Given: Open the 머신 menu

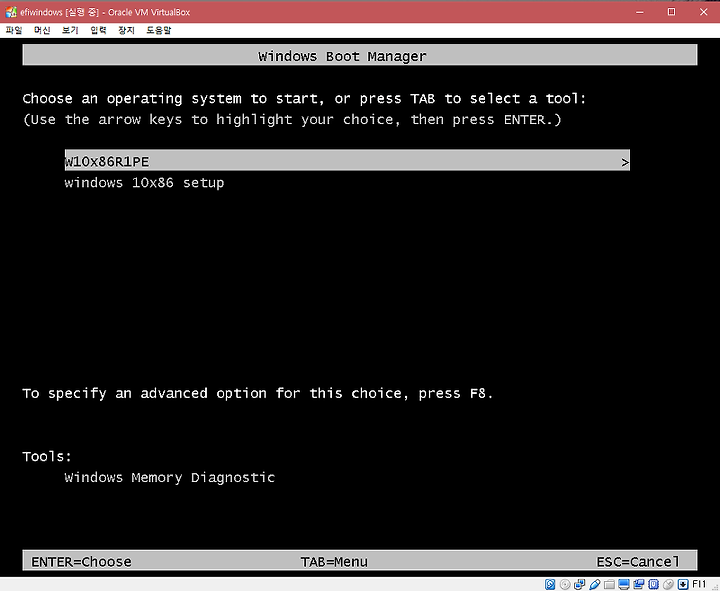Looking at the screenshot, I should point(42,30).
